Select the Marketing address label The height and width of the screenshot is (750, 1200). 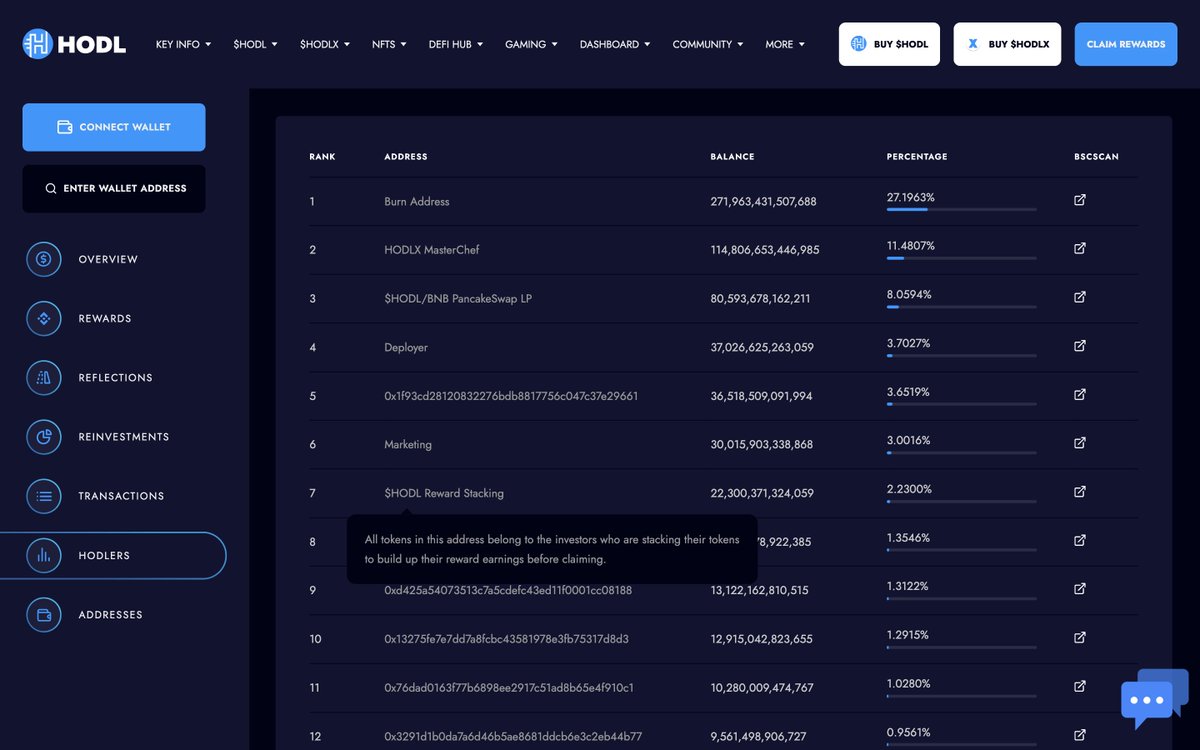point(408,444)
